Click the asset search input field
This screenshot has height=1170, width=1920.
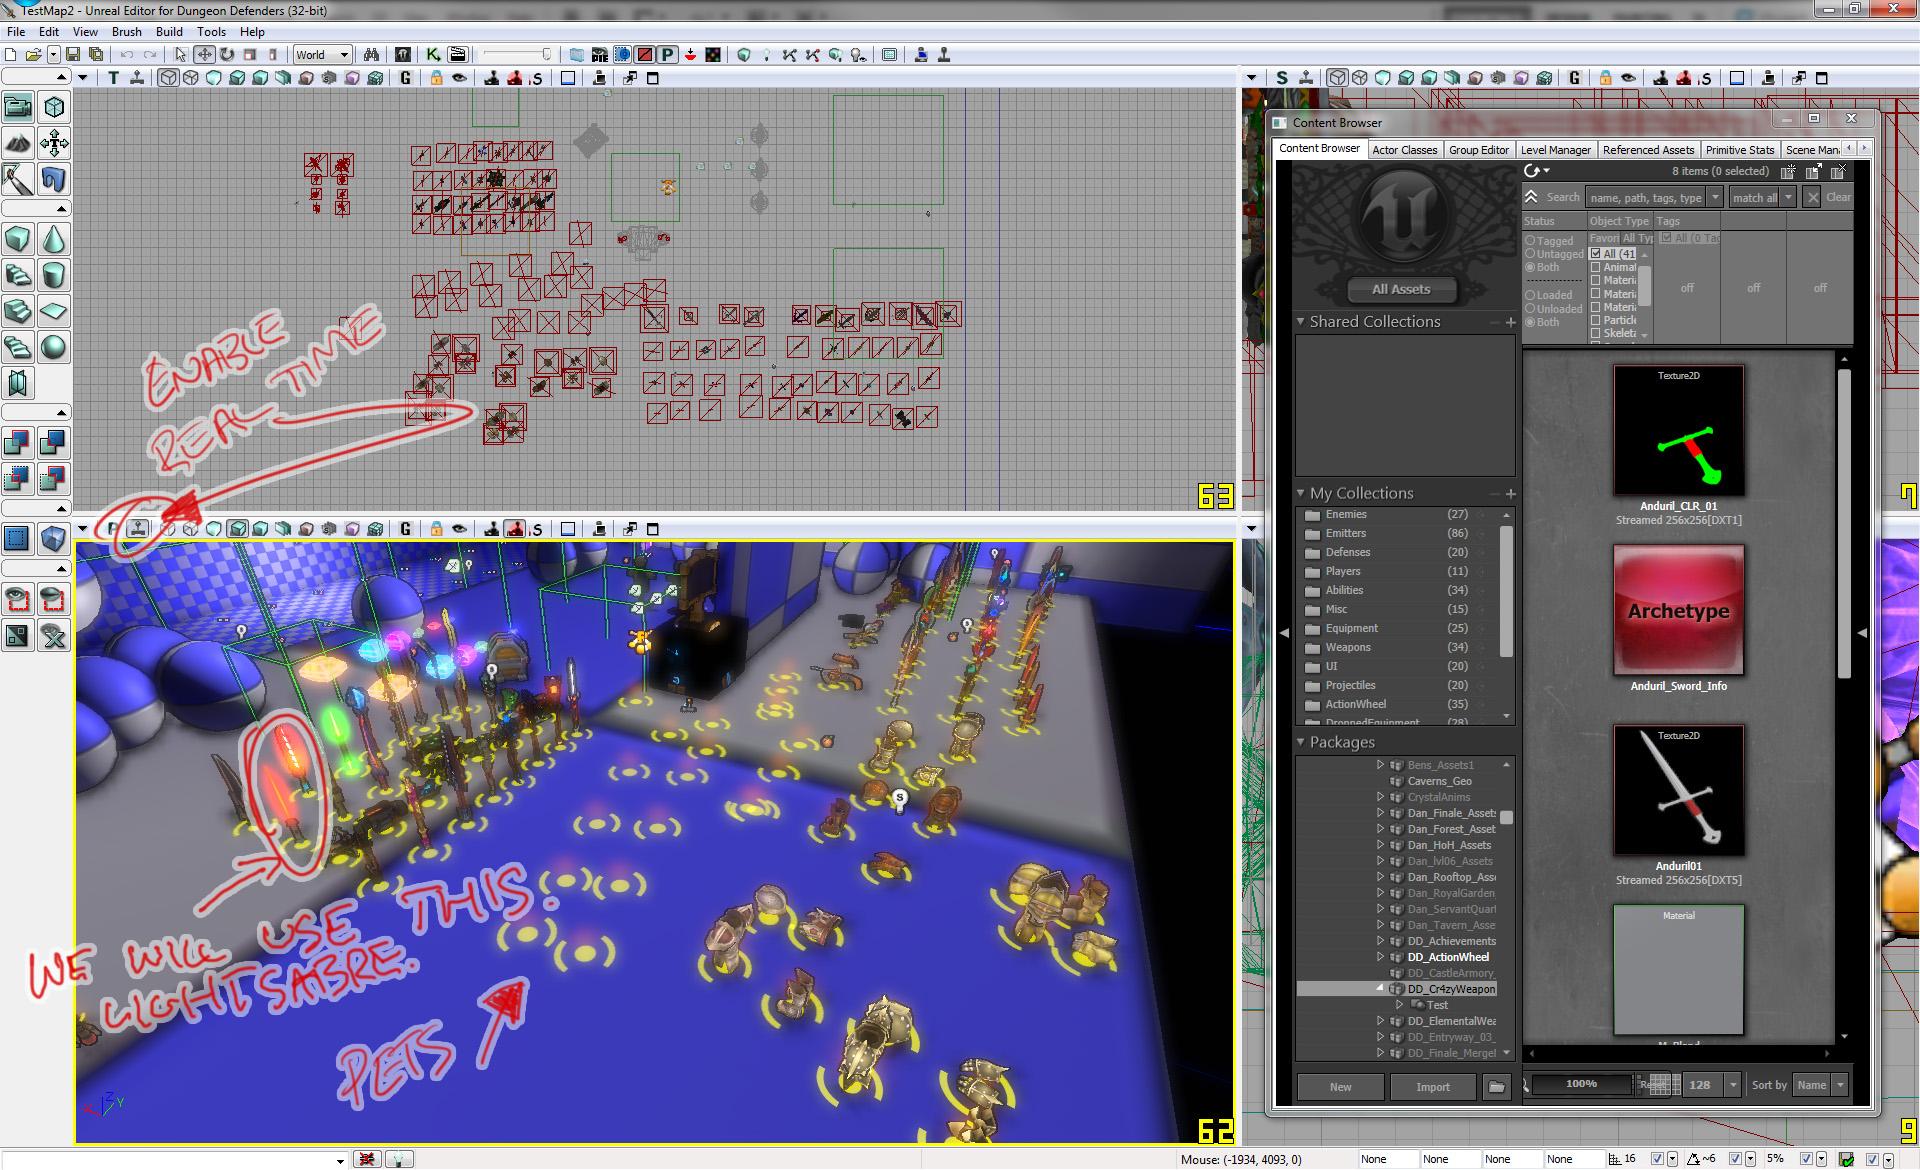coord(1645,198)
